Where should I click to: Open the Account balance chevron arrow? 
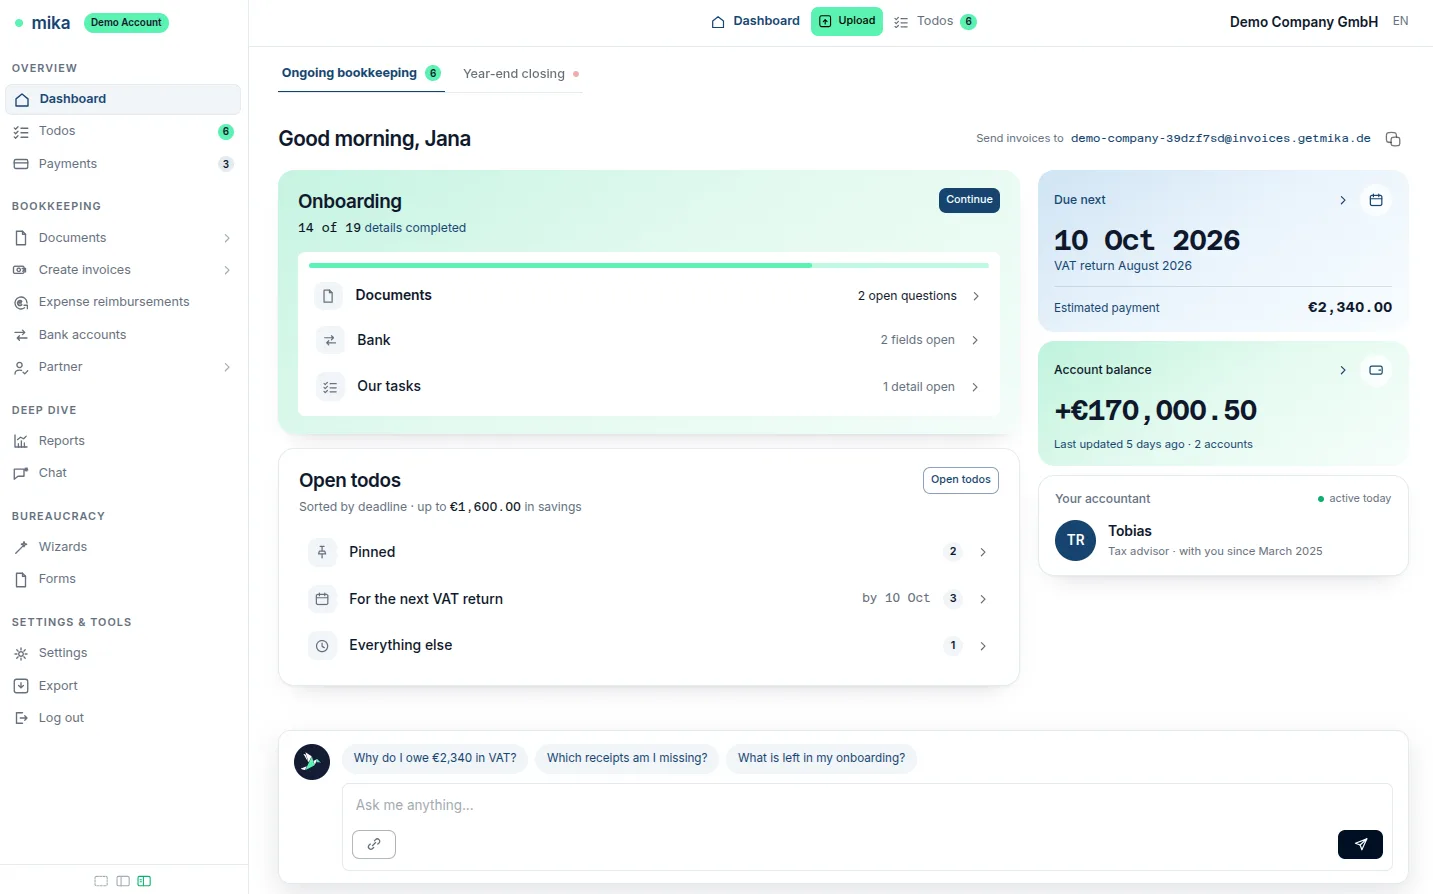[1343, 370]
